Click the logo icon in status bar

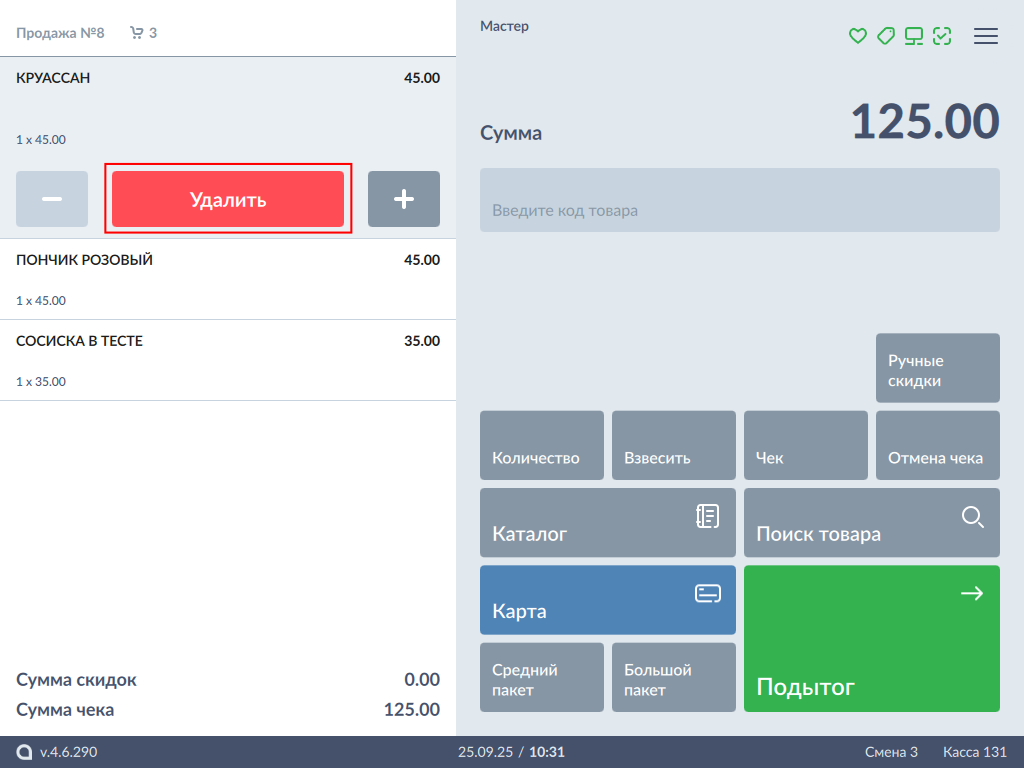(x=24, y=752)
